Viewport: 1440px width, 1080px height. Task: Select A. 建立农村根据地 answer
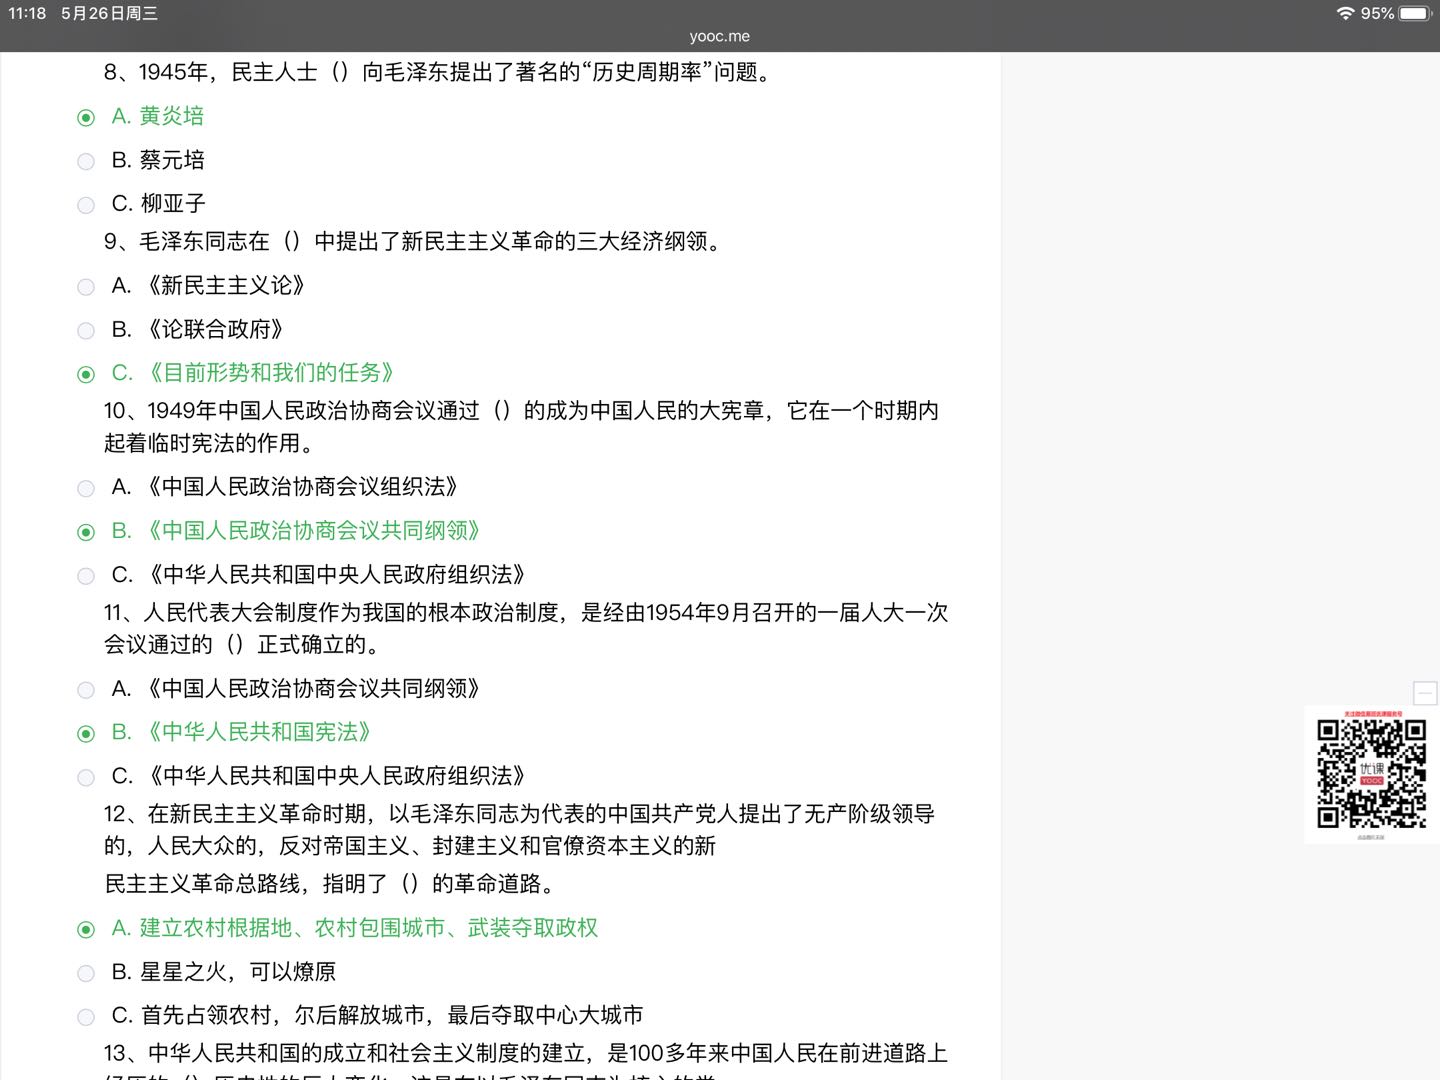pyautogui.click(x=86, y=929)
